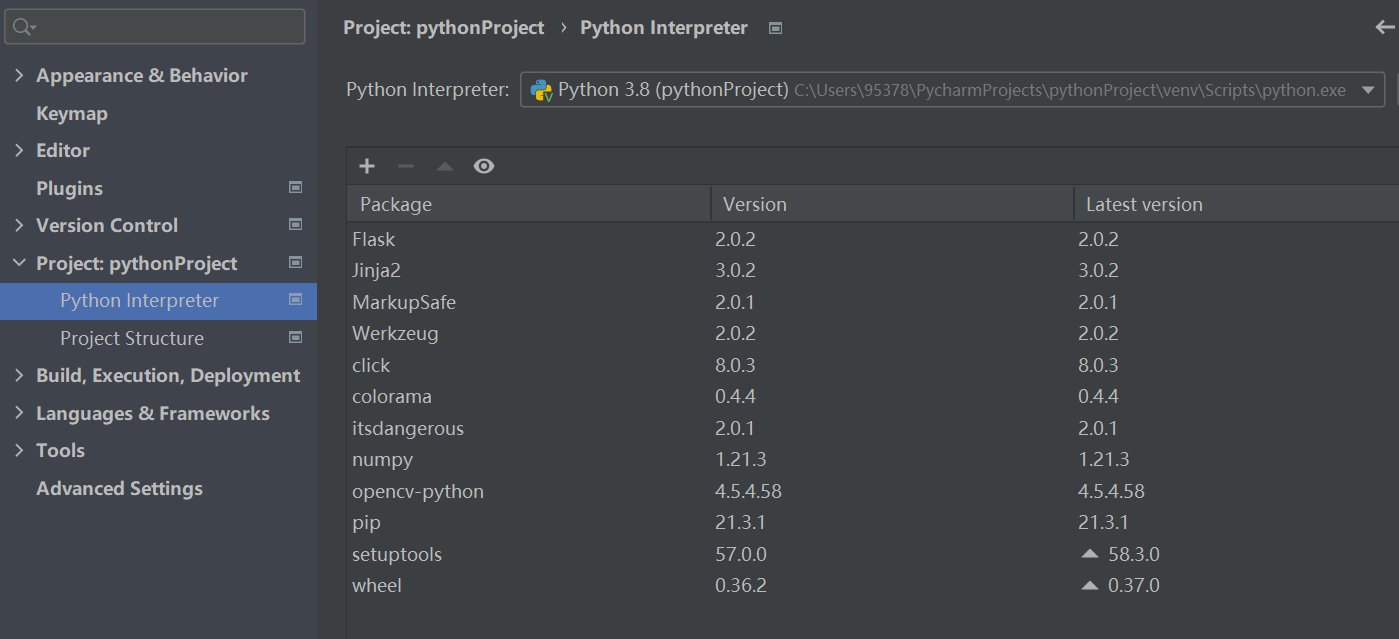Expand the Appearance & Behavior section
Image resolution: width=1399 pixels, height=639 pixels.
click(x=19, y=75)
